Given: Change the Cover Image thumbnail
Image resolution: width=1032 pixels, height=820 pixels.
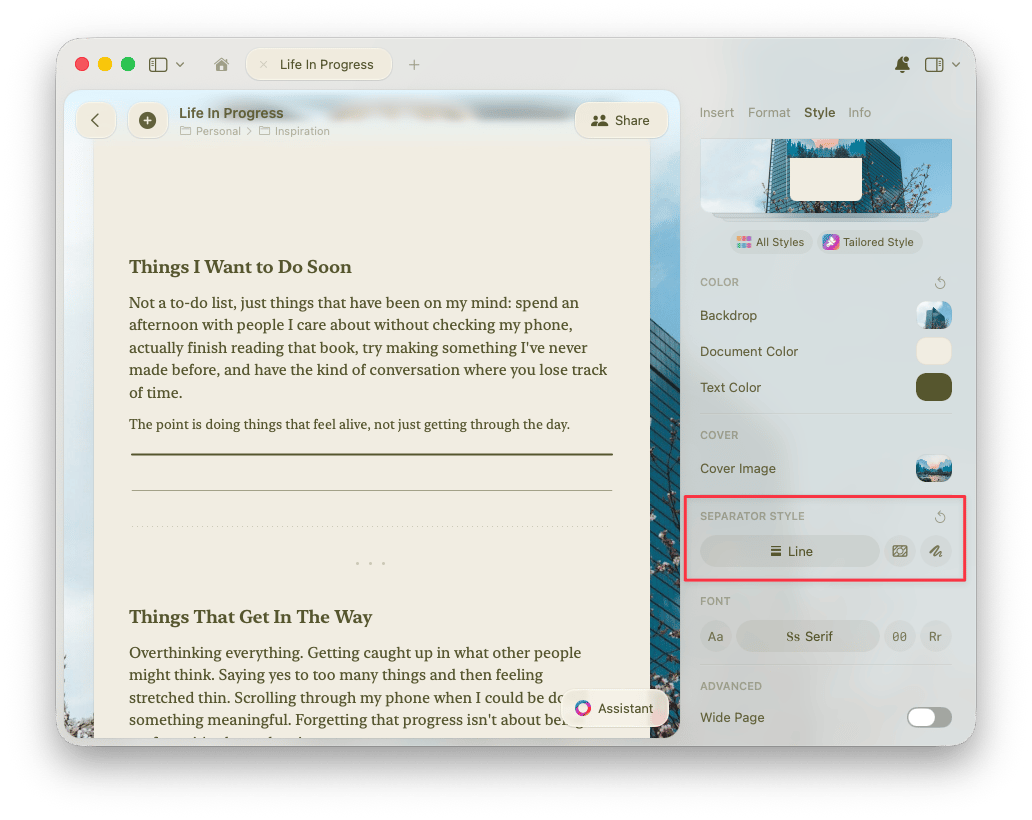Looking at the screenshot, I should [x=934, y=469].
